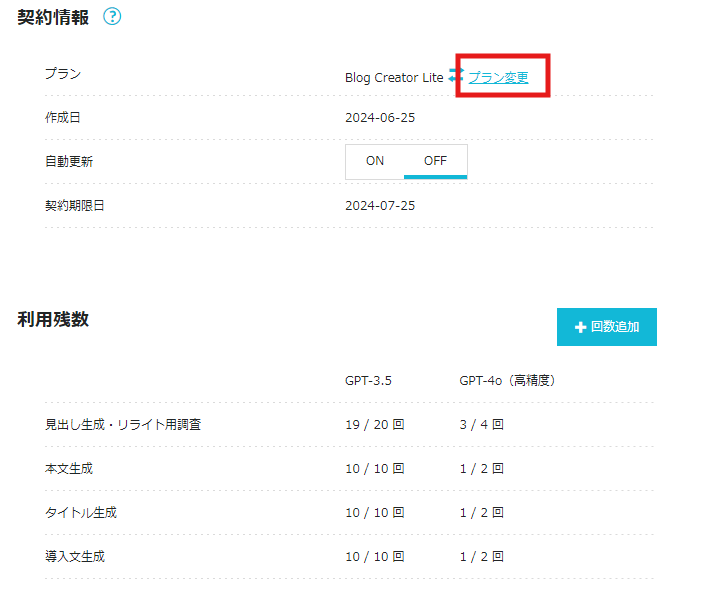This screenshot has height=592, width=727.
Task: Click the 契約情報 section heading
Action: pyautogui.click(x=53, y=17)
